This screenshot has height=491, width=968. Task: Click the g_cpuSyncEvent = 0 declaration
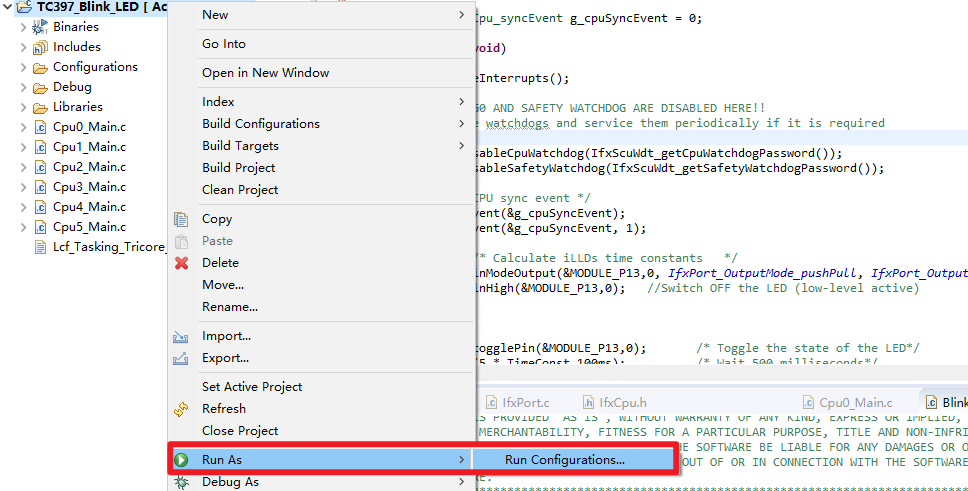point(636,19)
